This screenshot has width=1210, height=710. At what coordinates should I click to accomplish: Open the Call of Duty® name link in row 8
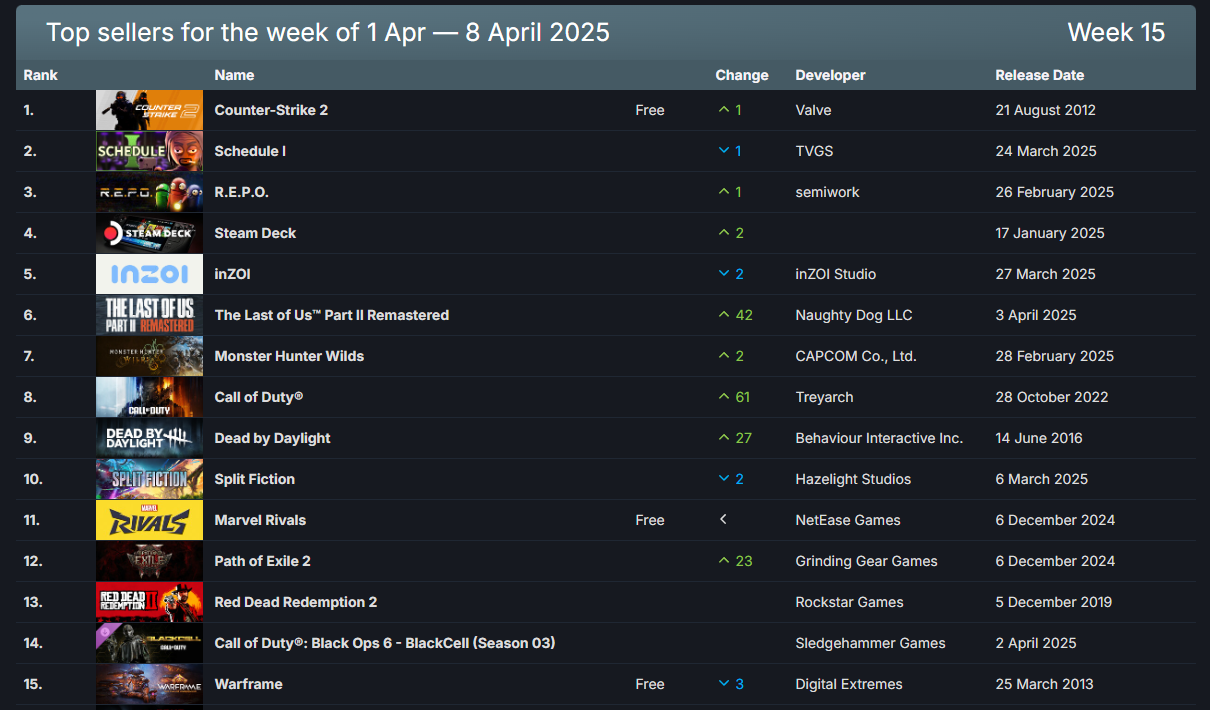click(259, 397)
